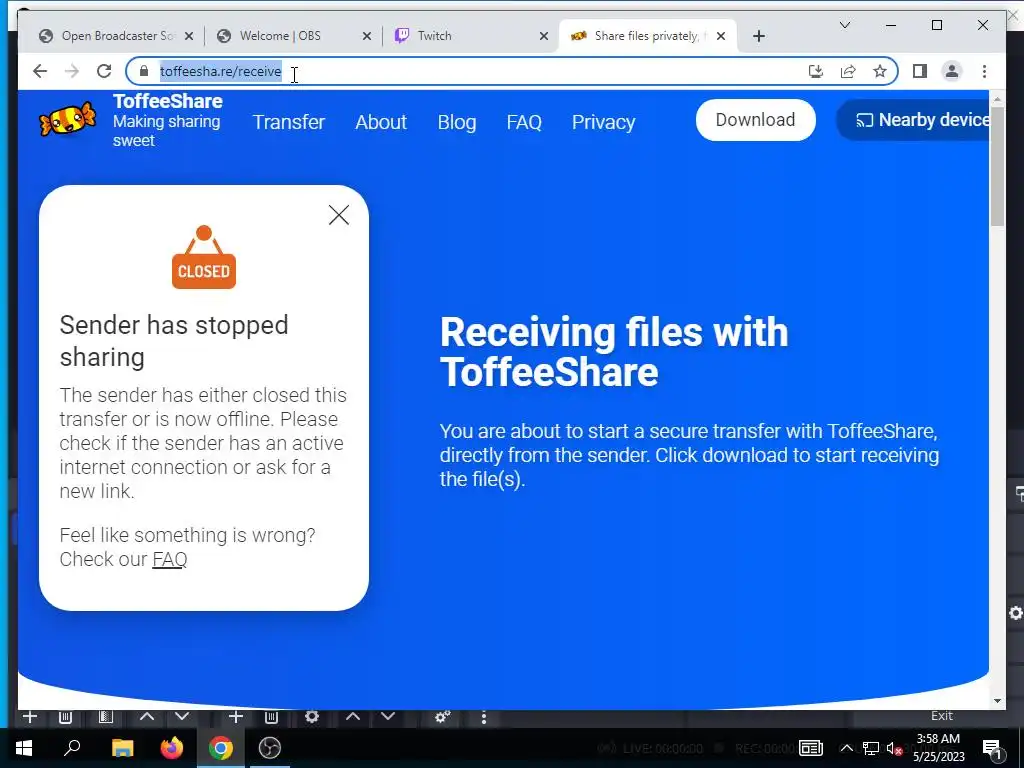
Task: Reload the ToffeeShare page
Action: (x=104, y=71)
